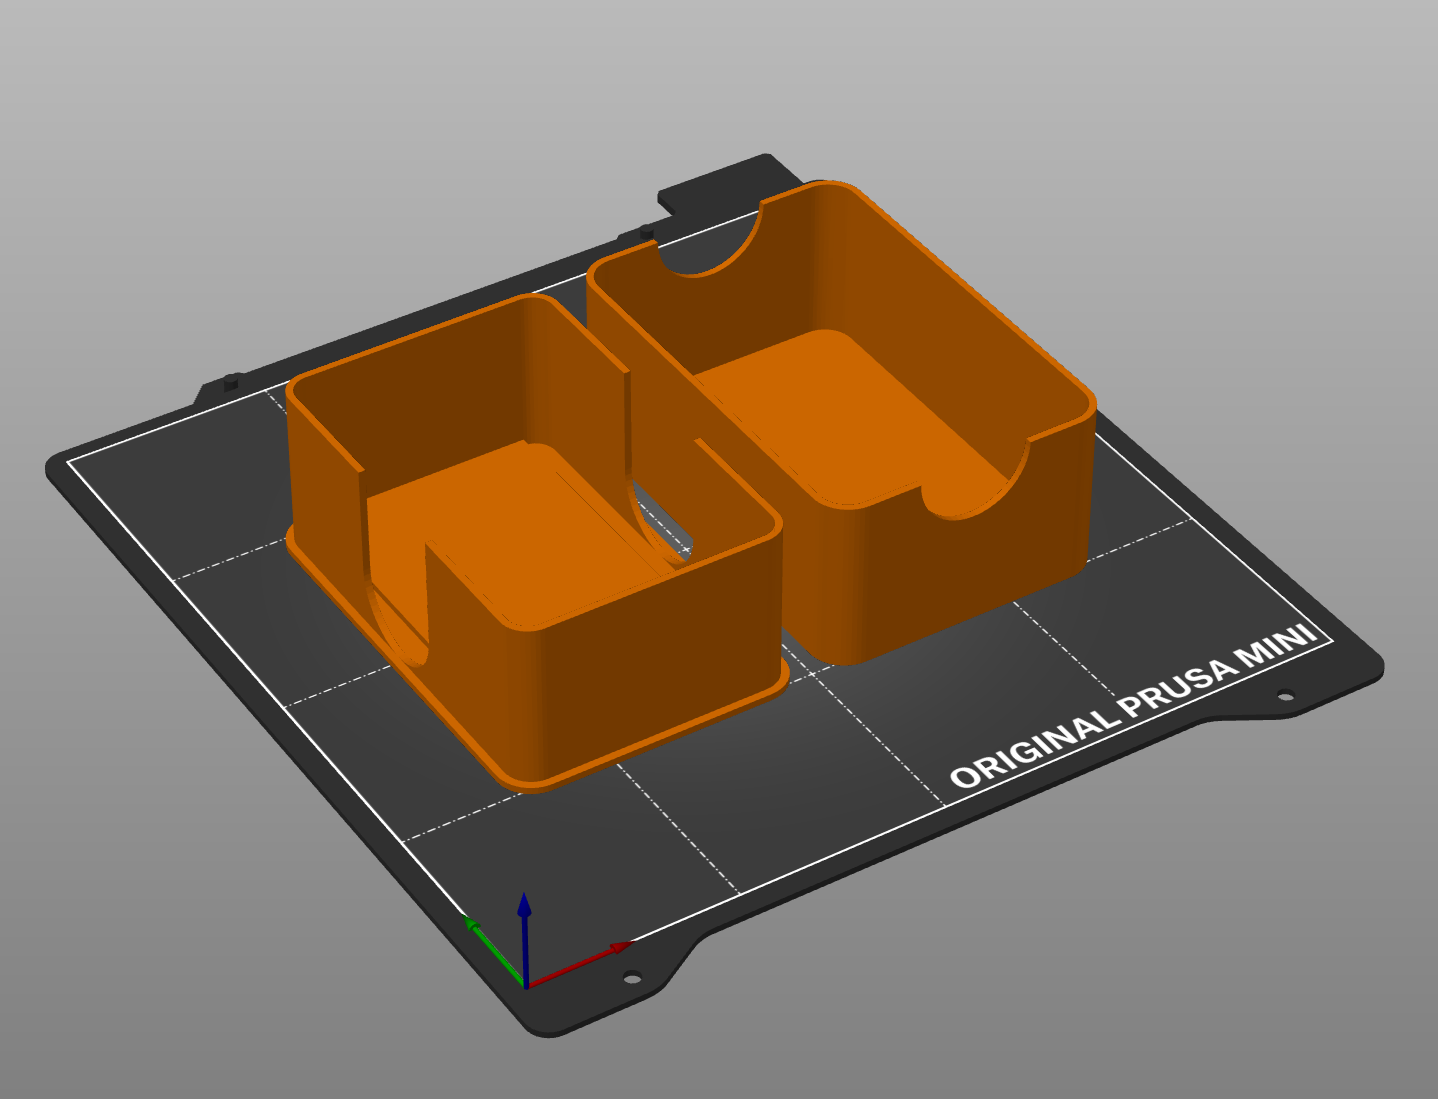Click the bed screw hole near PRUSA MINI text
Image resolution: width=1438 pixels, height=1099 pixels.
[1285, 696]
